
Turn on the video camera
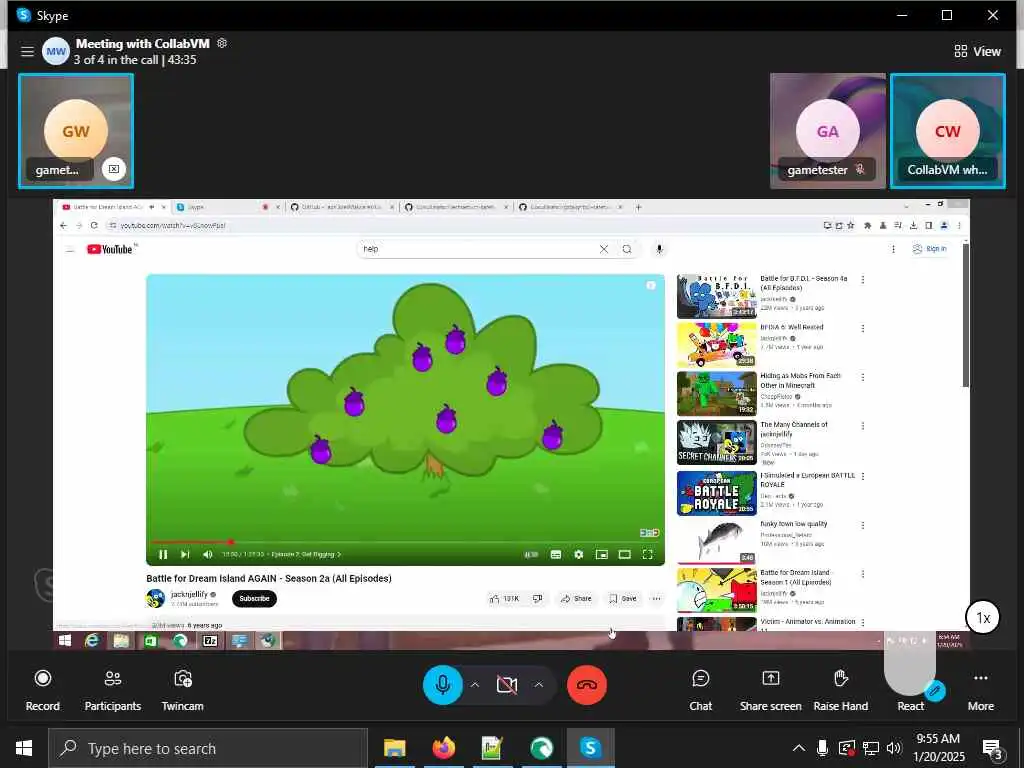[x=507, y=684]
